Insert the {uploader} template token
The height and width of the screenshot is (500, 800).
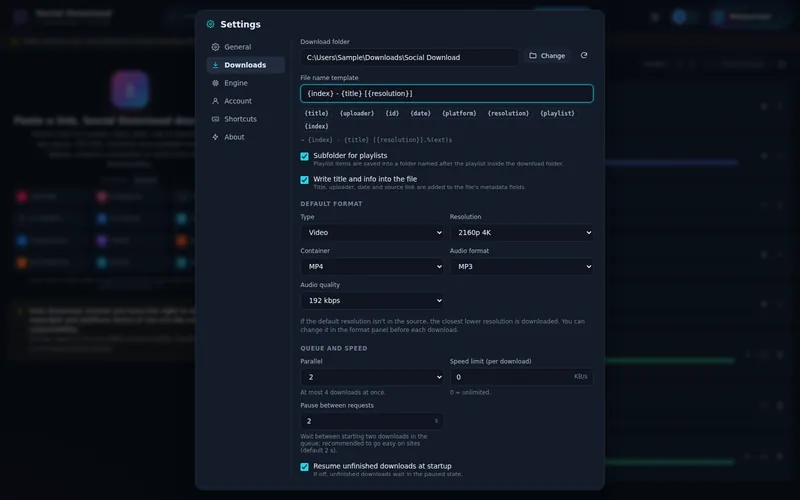point(357,113)
